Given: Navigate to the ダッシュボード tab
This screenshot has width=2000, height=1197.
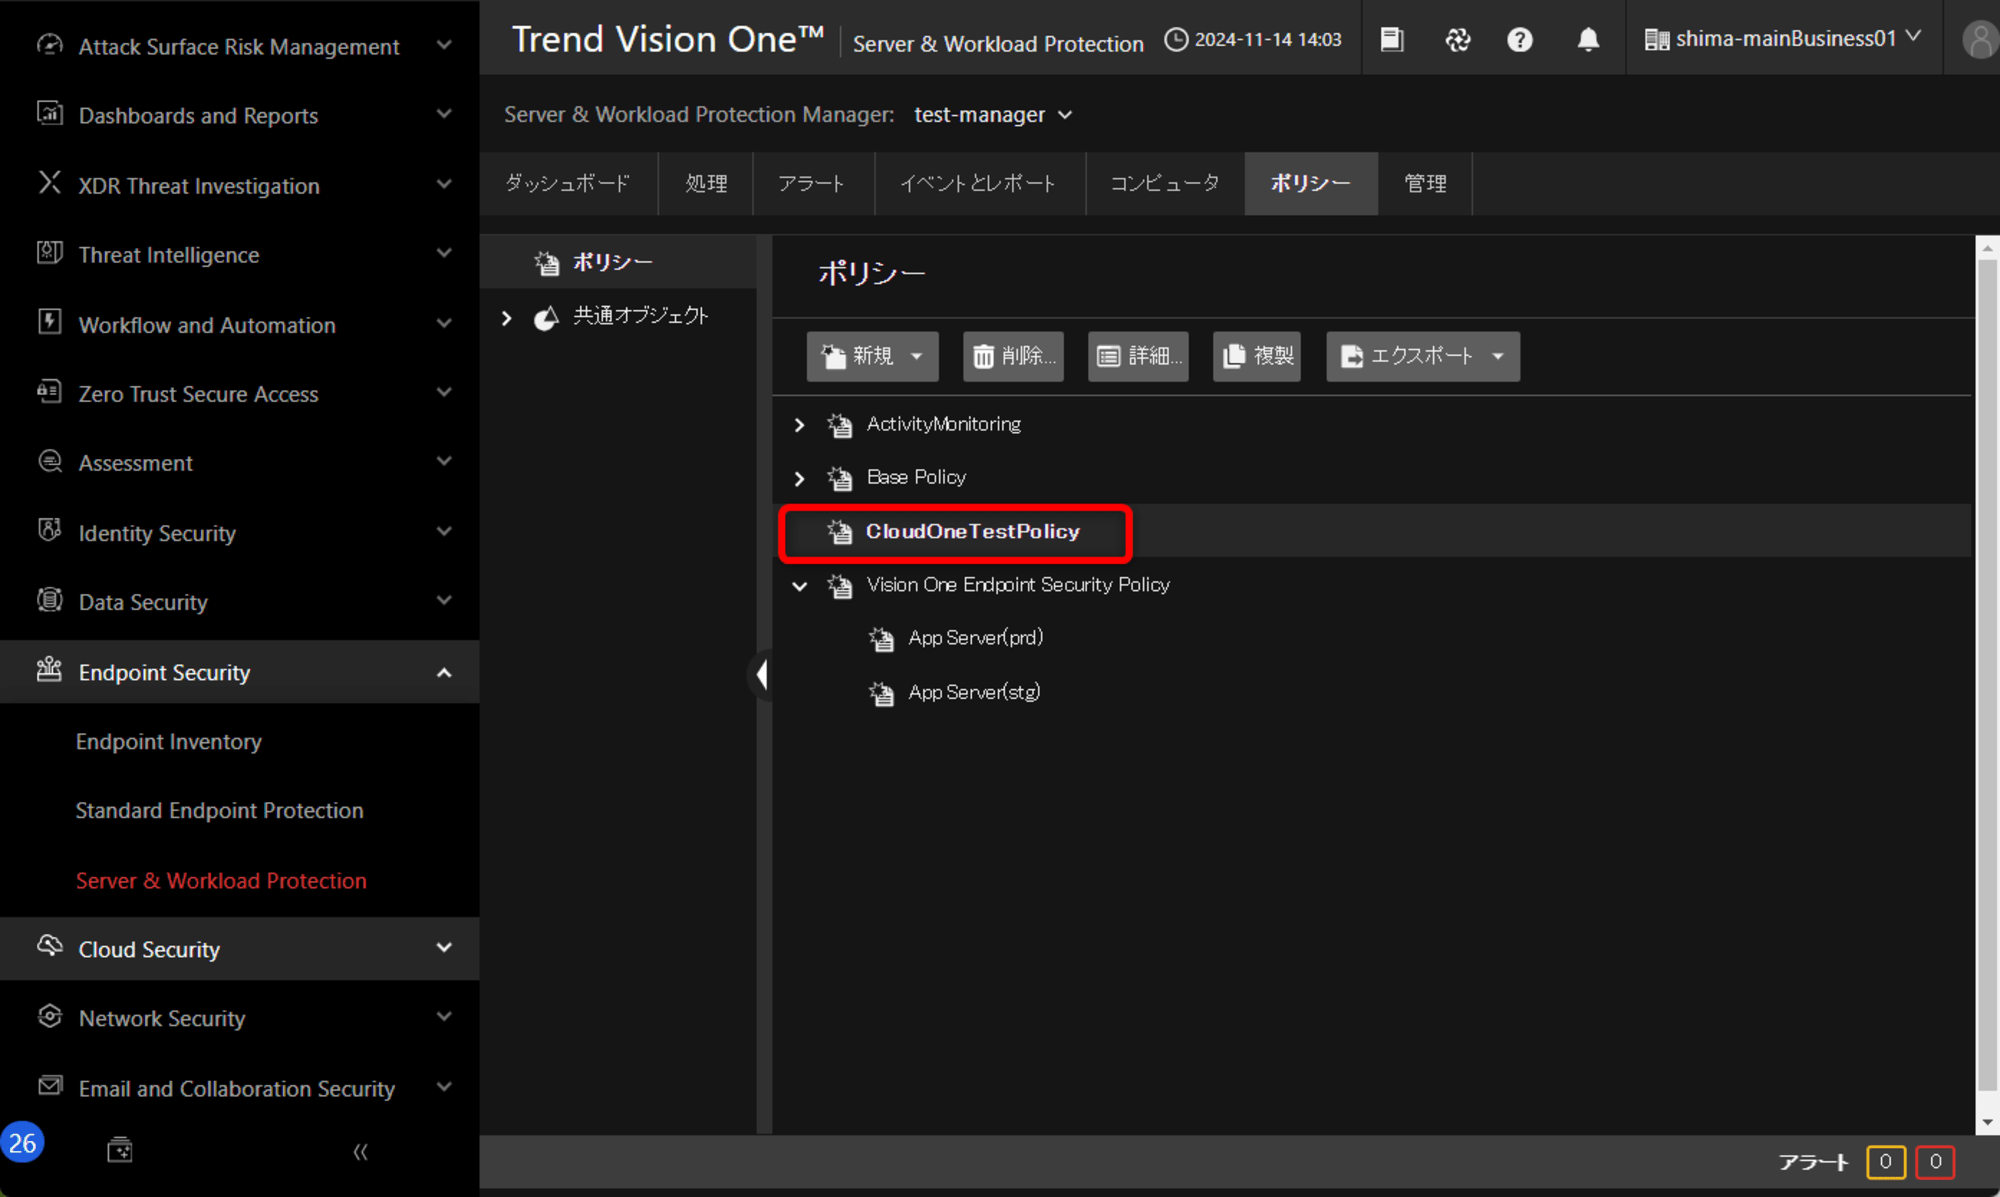Looking at the screenshot, I should (x=568, y=182).
